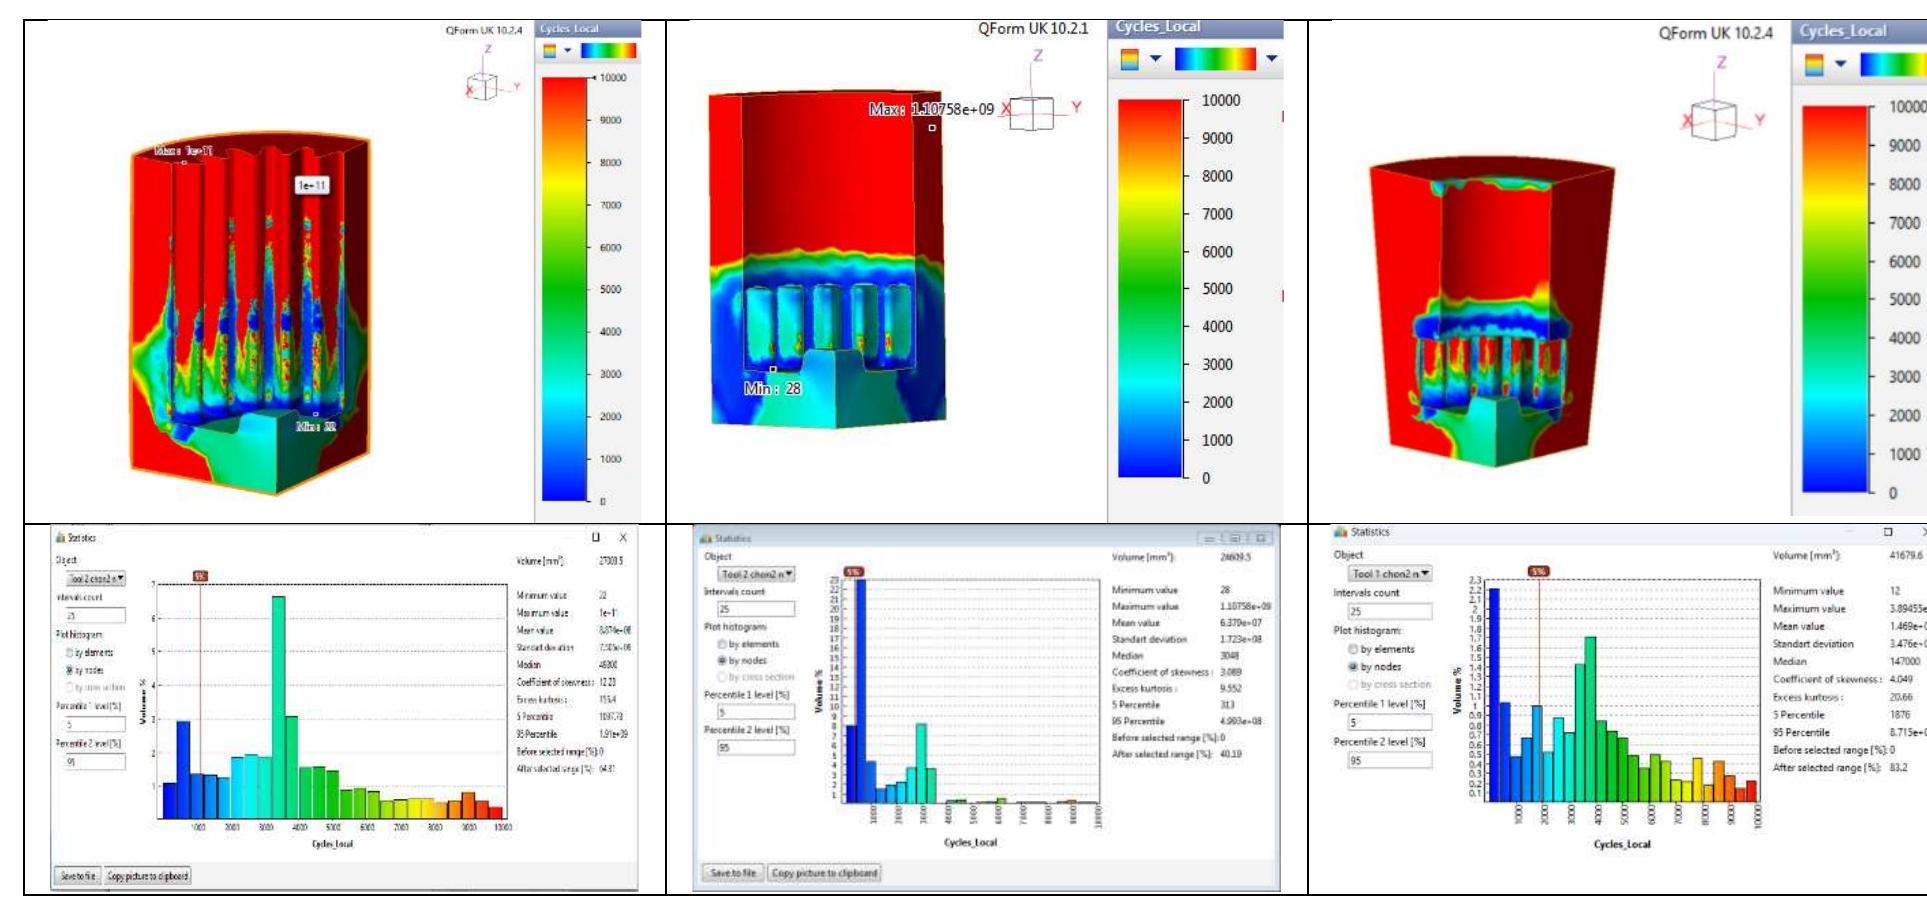Select 'by elements' radio in Statistics with volume 24609.5
The image size is (1927, 903).
(x=722, y=644)
